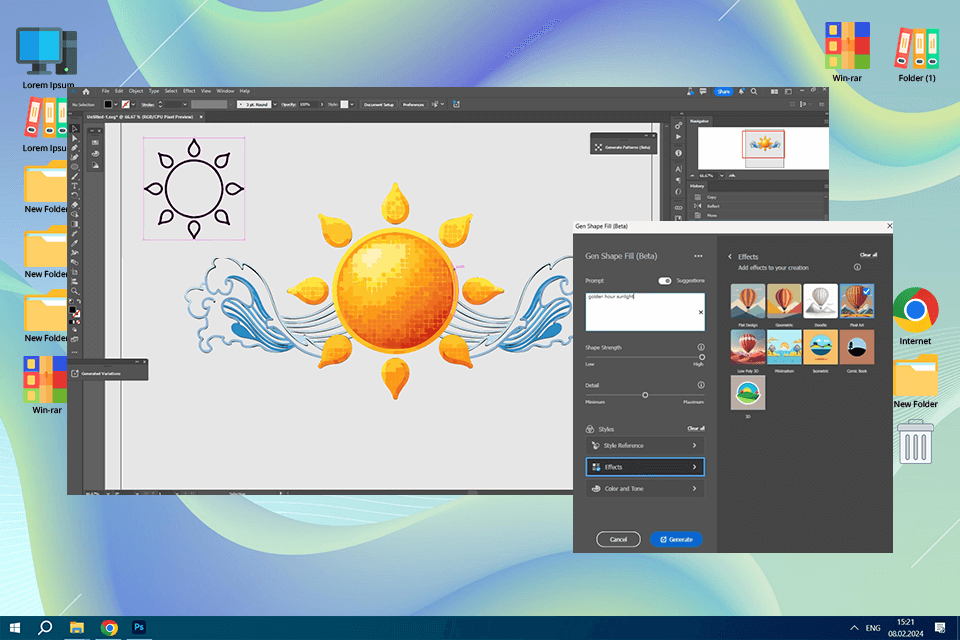Expand the Opacity arrow

(322, 104)
